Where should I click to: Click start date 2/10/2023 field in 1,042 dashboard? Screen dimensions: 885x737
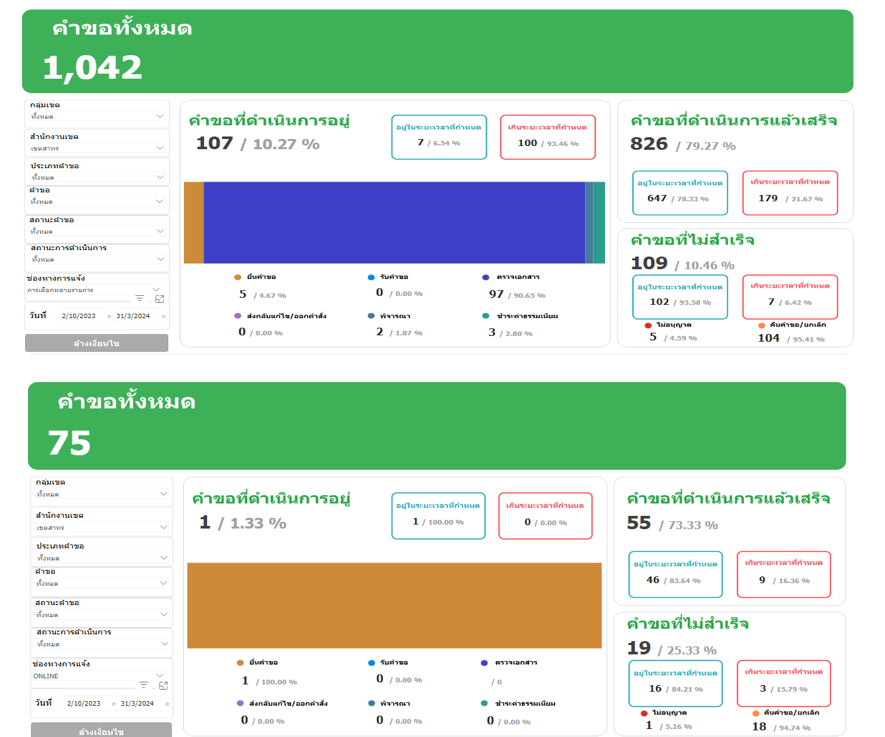(x=78, y=316)
